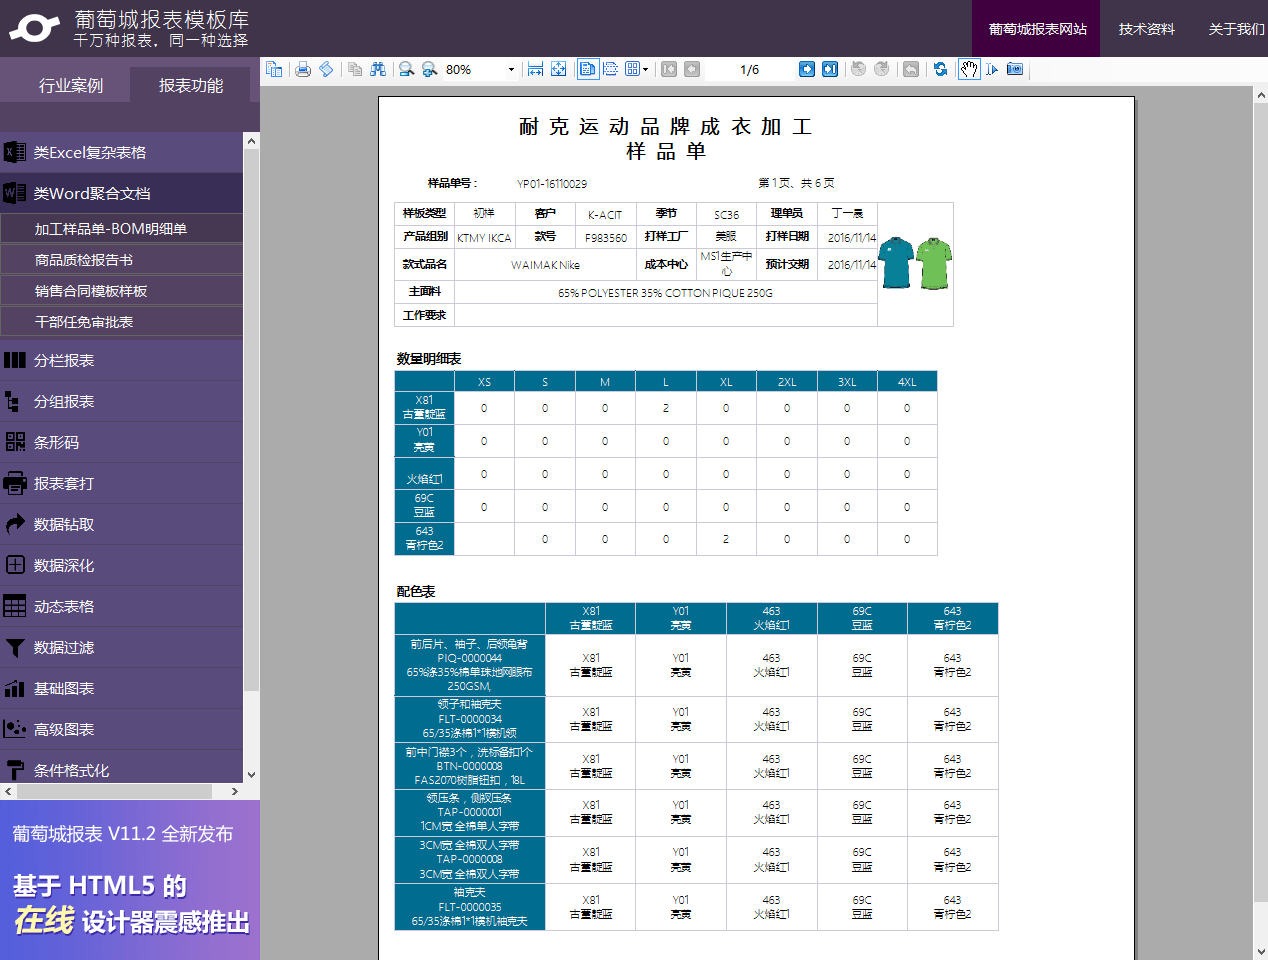Viewport: 1268px width, 960px height.
Task: Click the Copy icon in the viewer toolbar
Action: (355, 69)
